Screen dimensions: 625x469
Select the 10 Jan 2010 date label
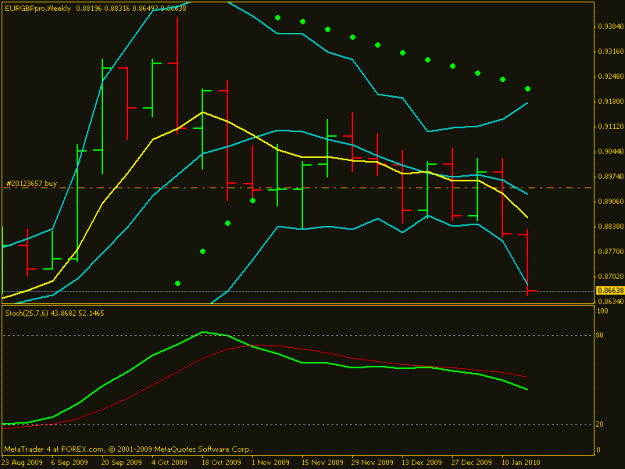[x=521, y=463]
